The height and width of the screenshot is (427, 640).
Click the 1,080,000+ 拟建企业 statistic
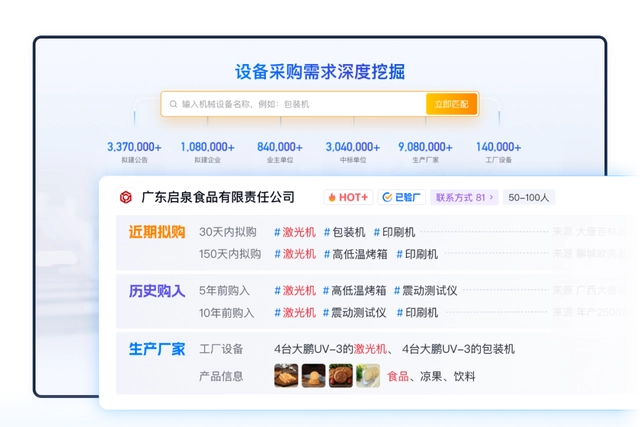[207, 152]
